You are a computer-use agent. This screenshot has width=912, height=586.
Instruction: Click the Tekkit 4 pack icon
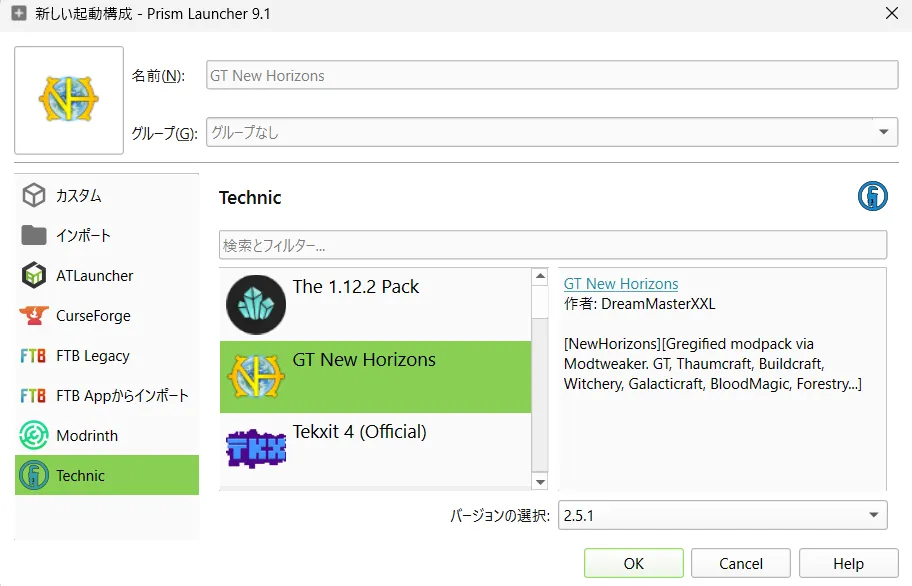click(x=256, y=450)
